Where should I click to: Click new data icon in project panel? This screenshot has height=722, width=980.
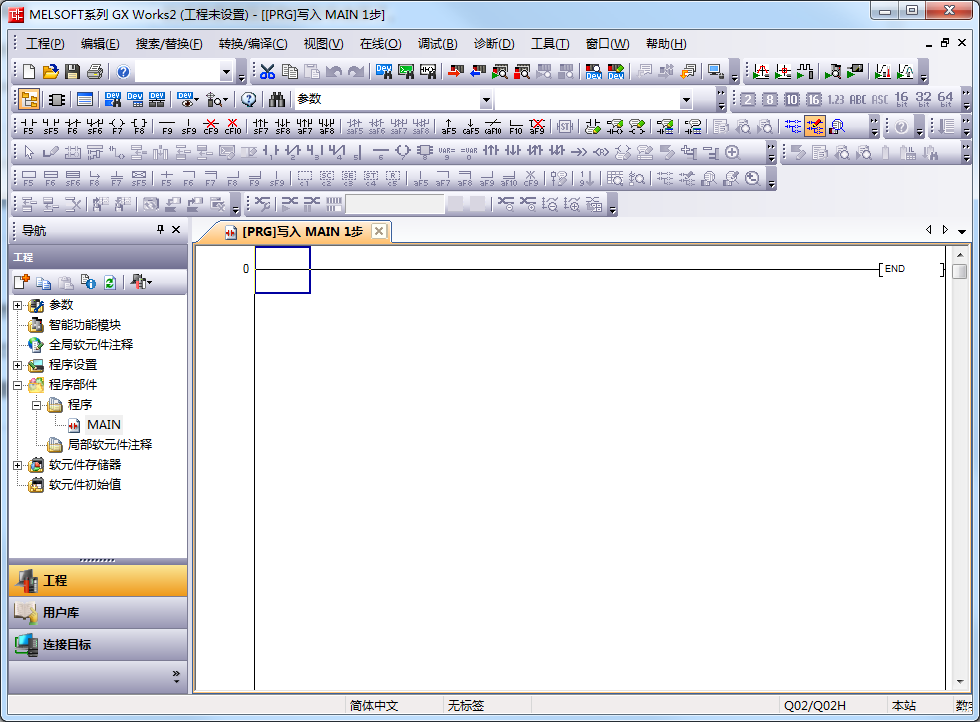point(22,283)
